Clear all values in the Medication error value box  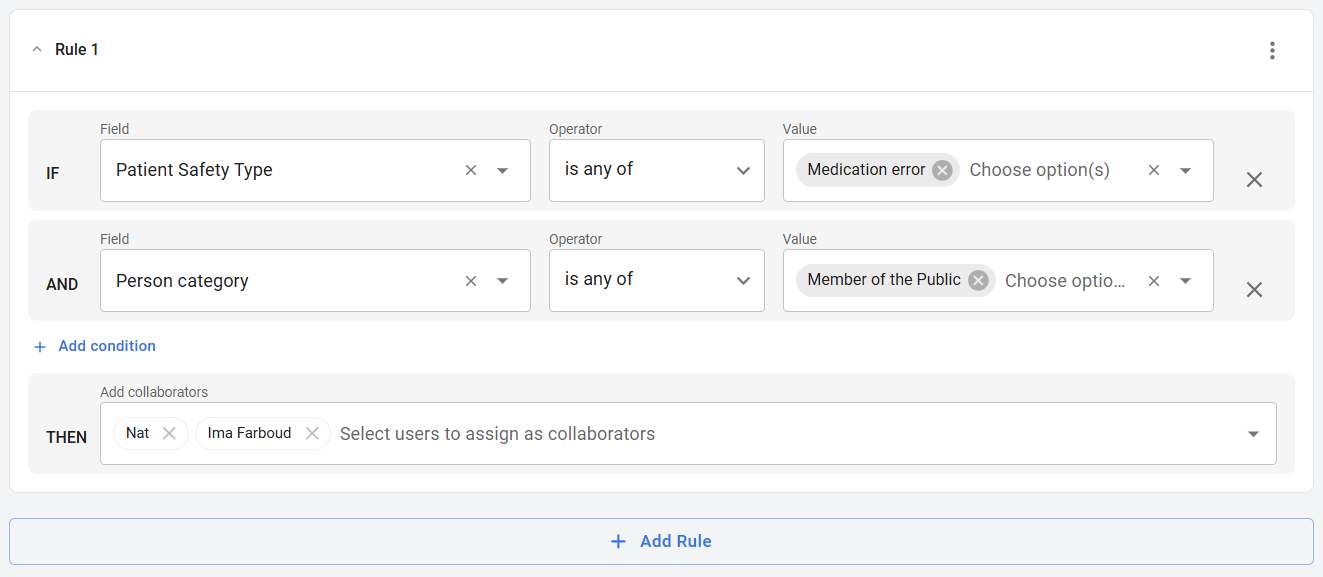(1153, 170)
